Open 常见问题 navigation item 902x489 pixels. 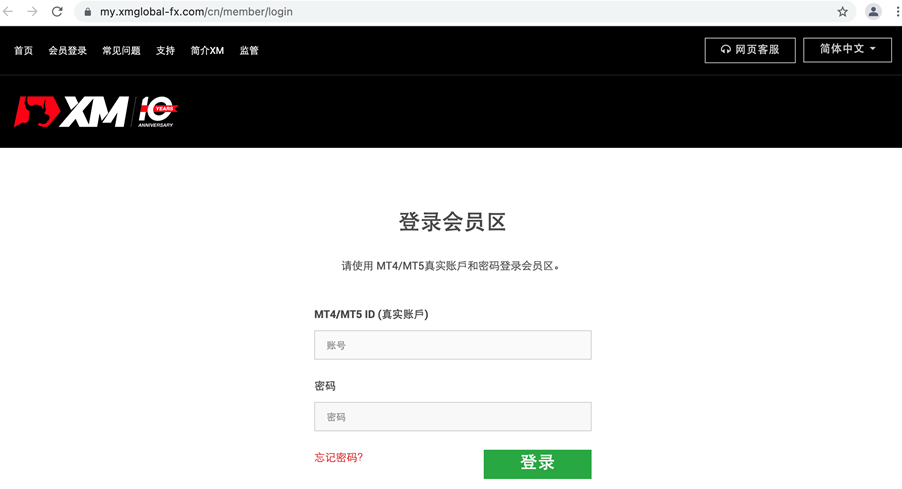pos(121,51)
